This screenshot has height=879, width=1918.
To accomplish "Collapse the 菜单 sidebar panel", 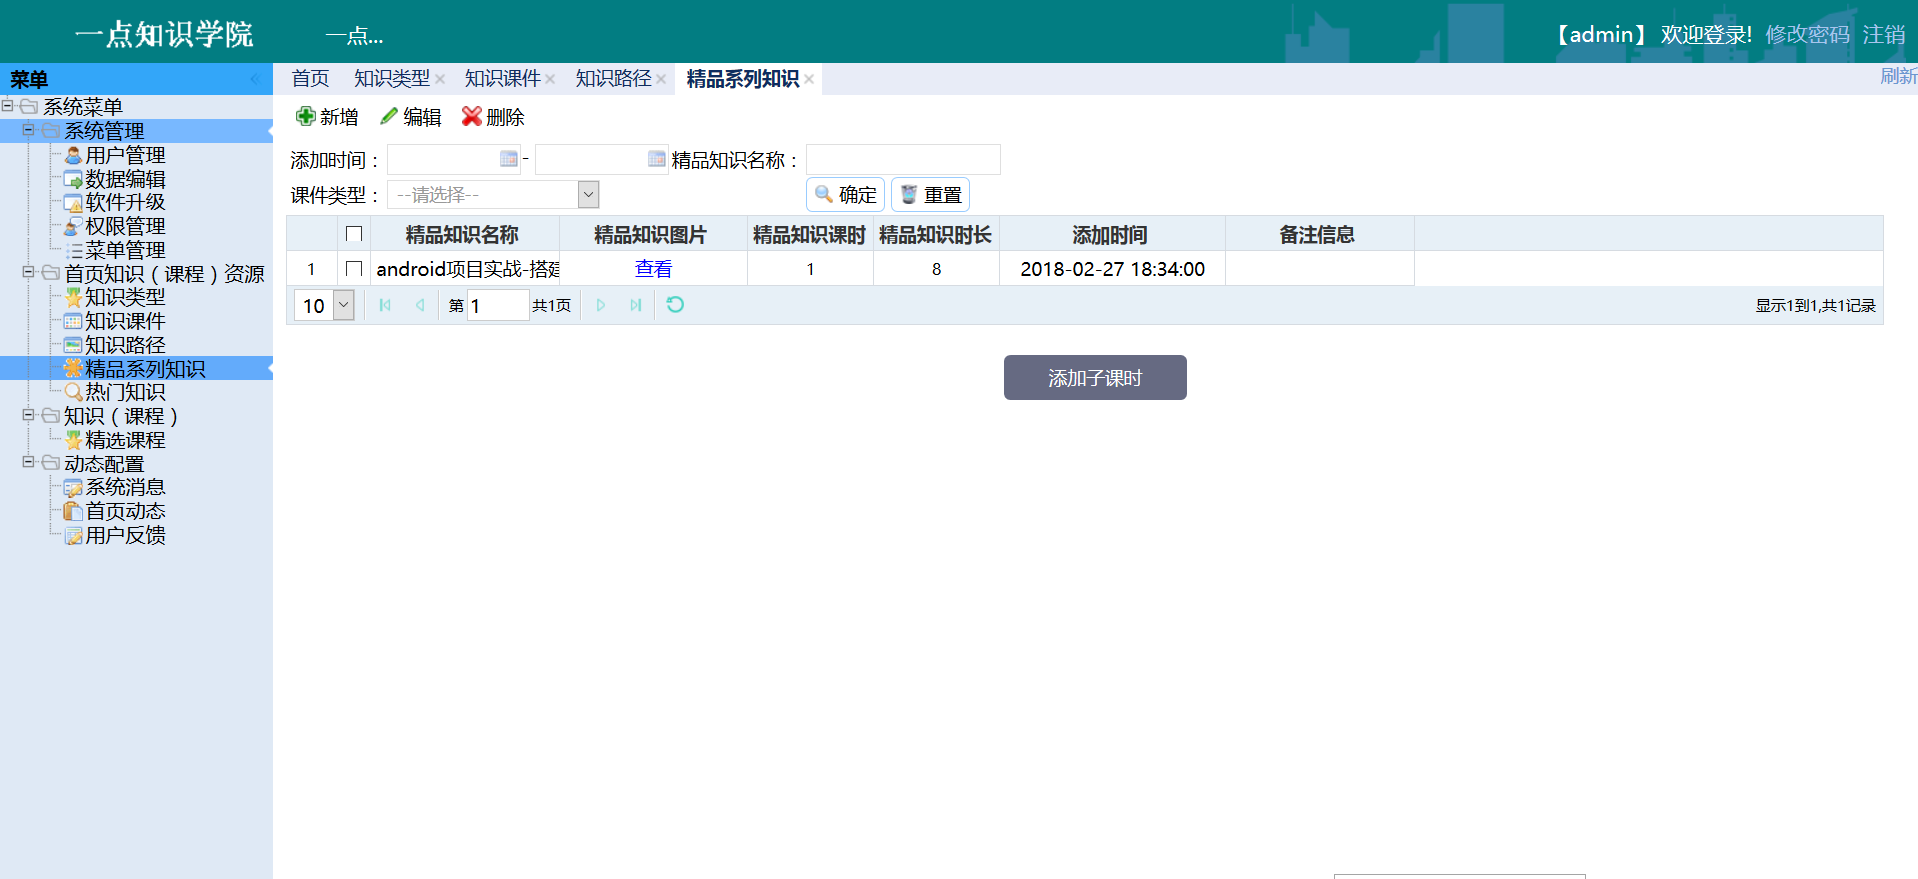I will click(254, 79).
